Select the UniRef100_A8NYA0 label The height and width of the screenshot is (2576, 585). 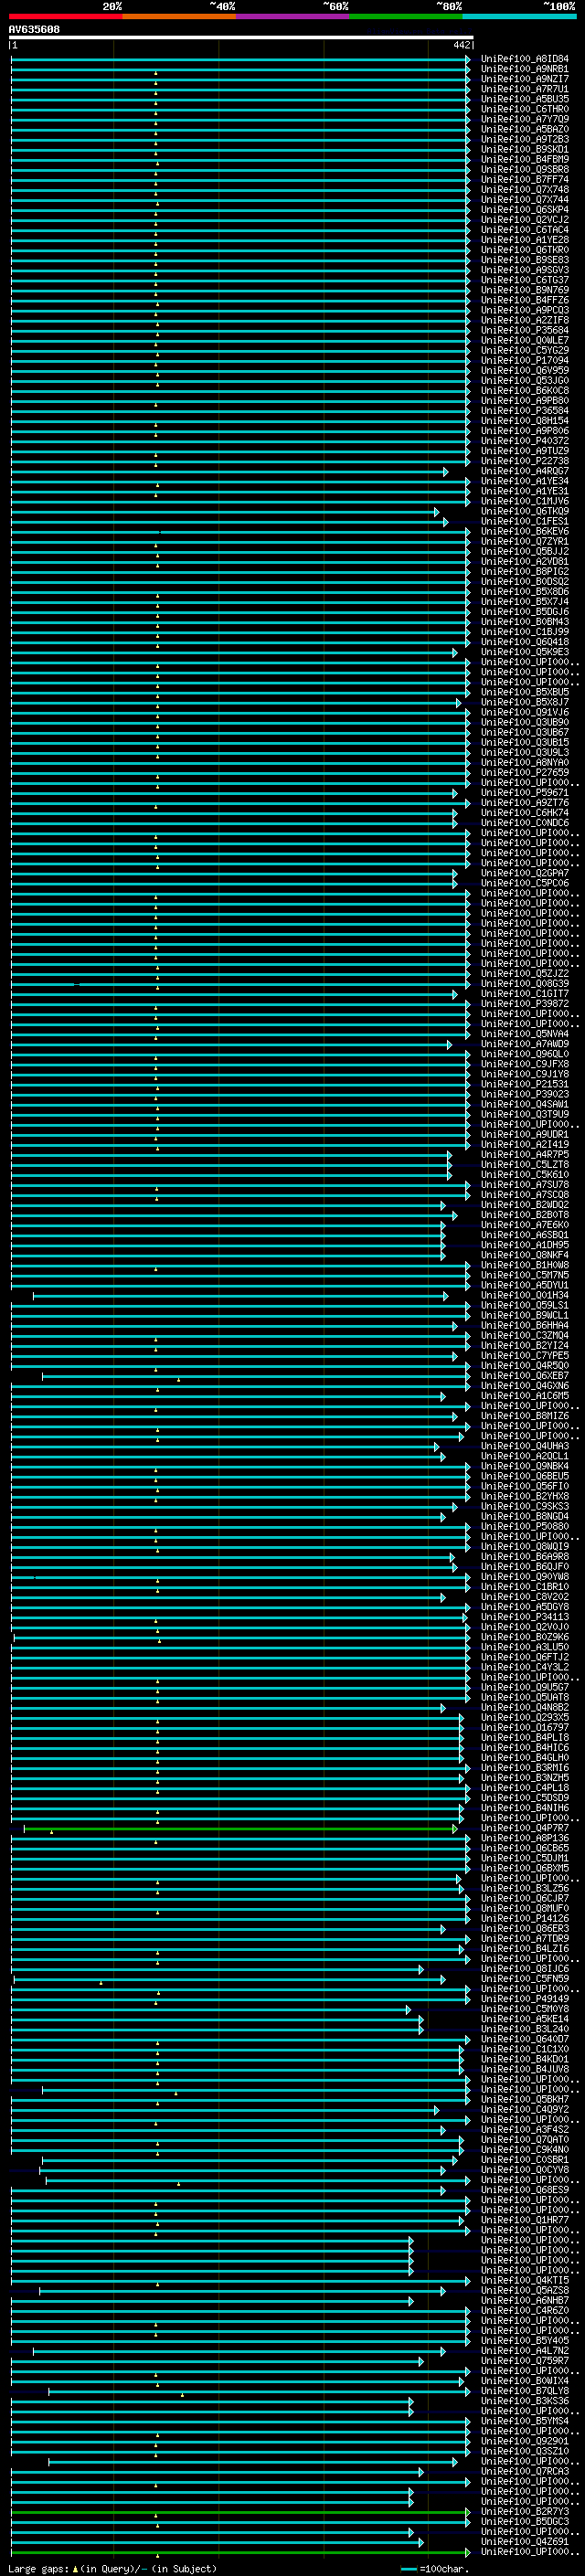(x=524, y=763)
